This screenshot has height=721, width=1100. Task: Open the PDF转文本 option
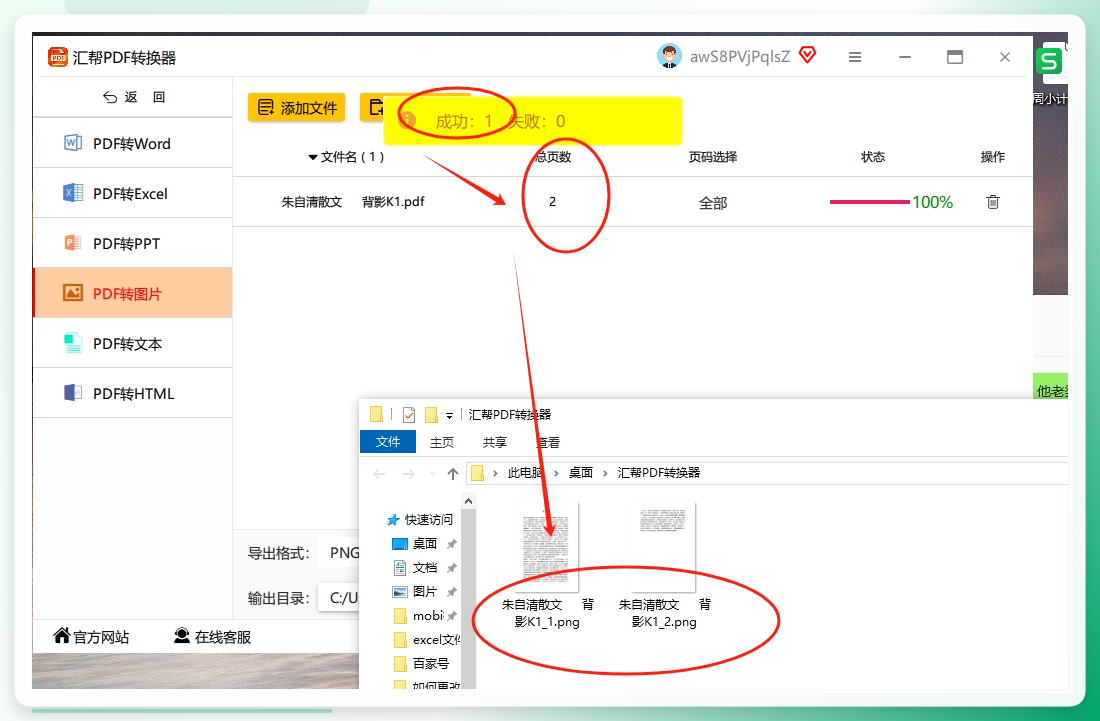[132, 343]
